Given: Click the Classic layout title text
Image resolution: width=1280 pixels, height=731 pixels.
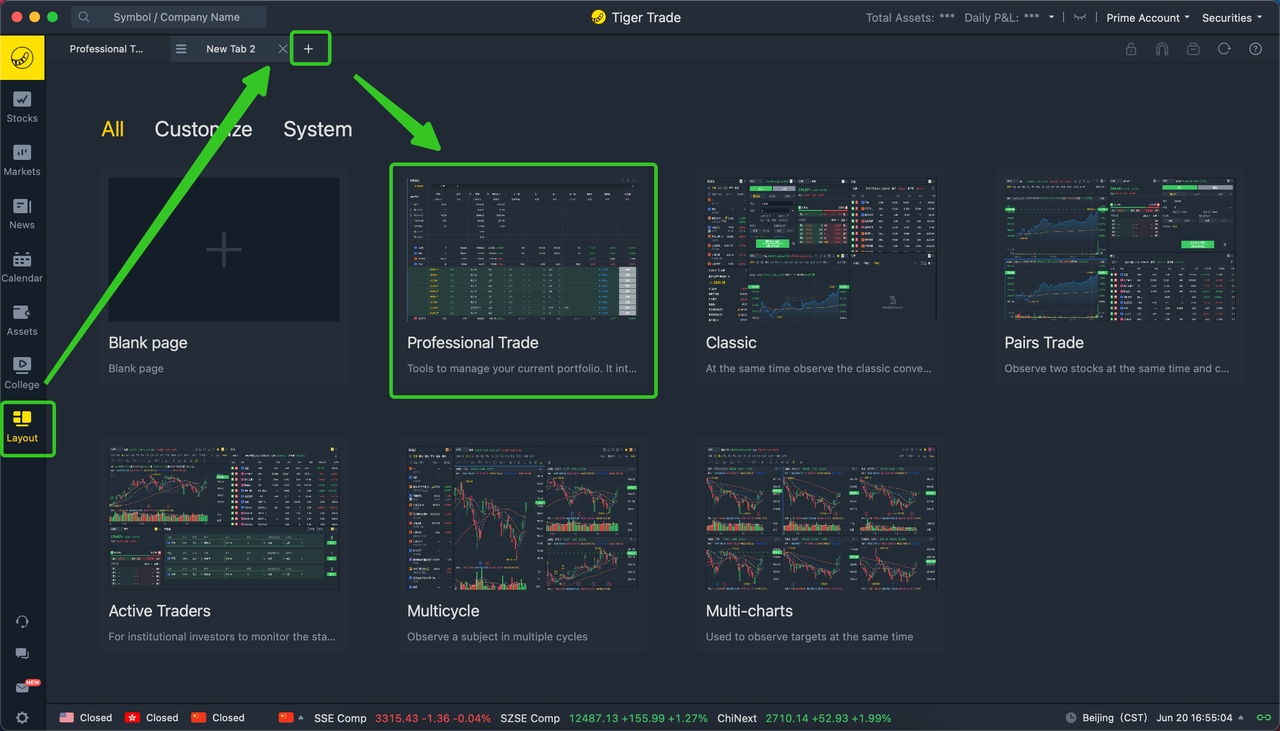Looking at the screenshot, I should coord(731,342).
